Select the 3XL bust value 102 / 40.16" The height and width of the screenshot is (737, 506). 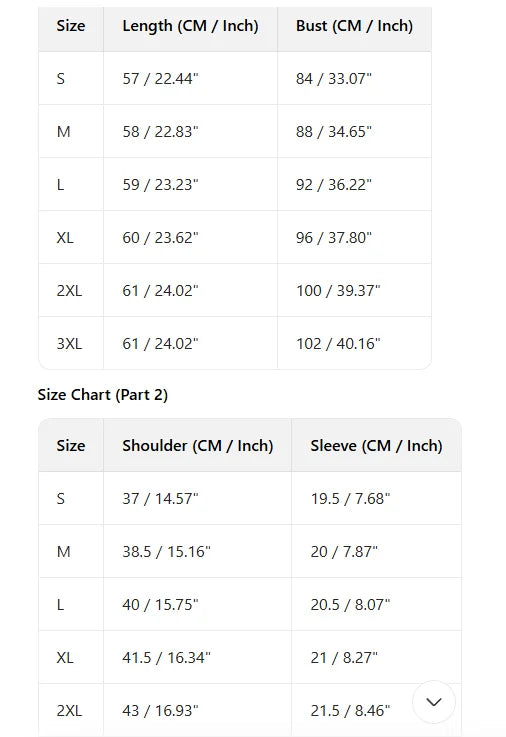pyautogui.click(x=338, y=344)
